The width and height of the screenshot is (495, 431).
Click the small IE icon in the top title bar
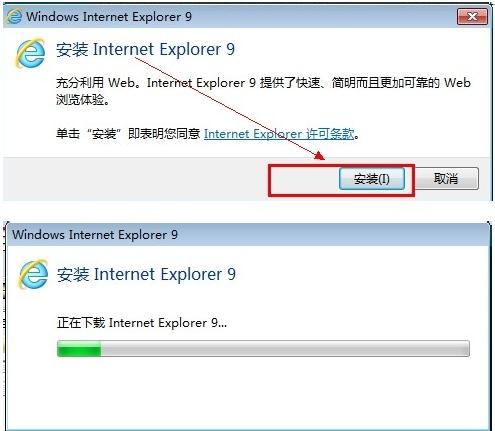point(14,16)
